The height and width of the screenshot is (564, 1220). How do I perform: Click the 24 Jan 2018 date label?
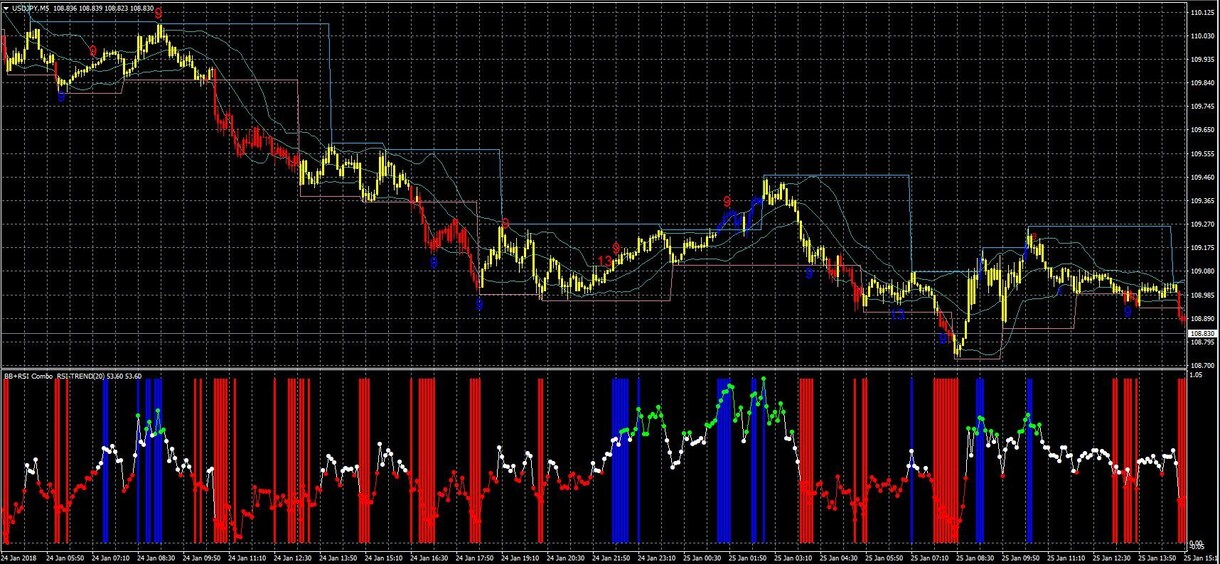18,557
